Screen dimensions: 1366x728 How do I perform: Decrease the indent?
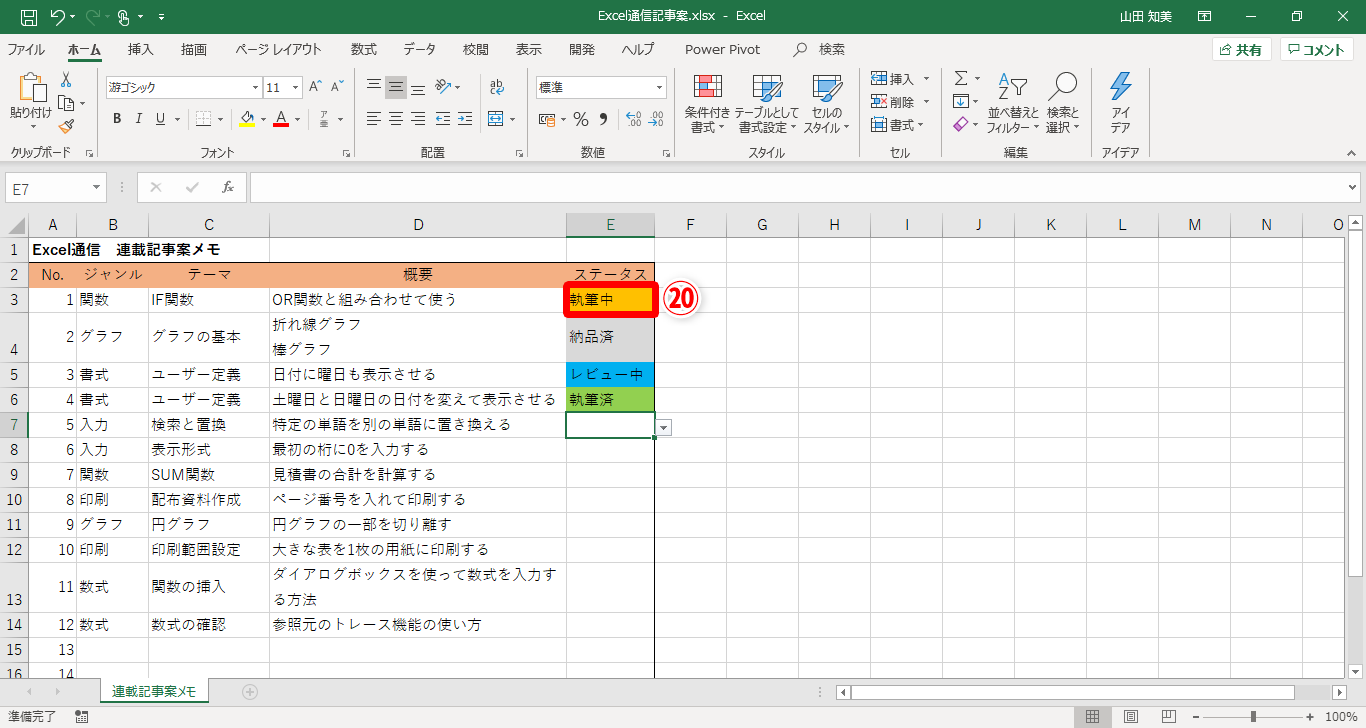click(x=445, y=119)
